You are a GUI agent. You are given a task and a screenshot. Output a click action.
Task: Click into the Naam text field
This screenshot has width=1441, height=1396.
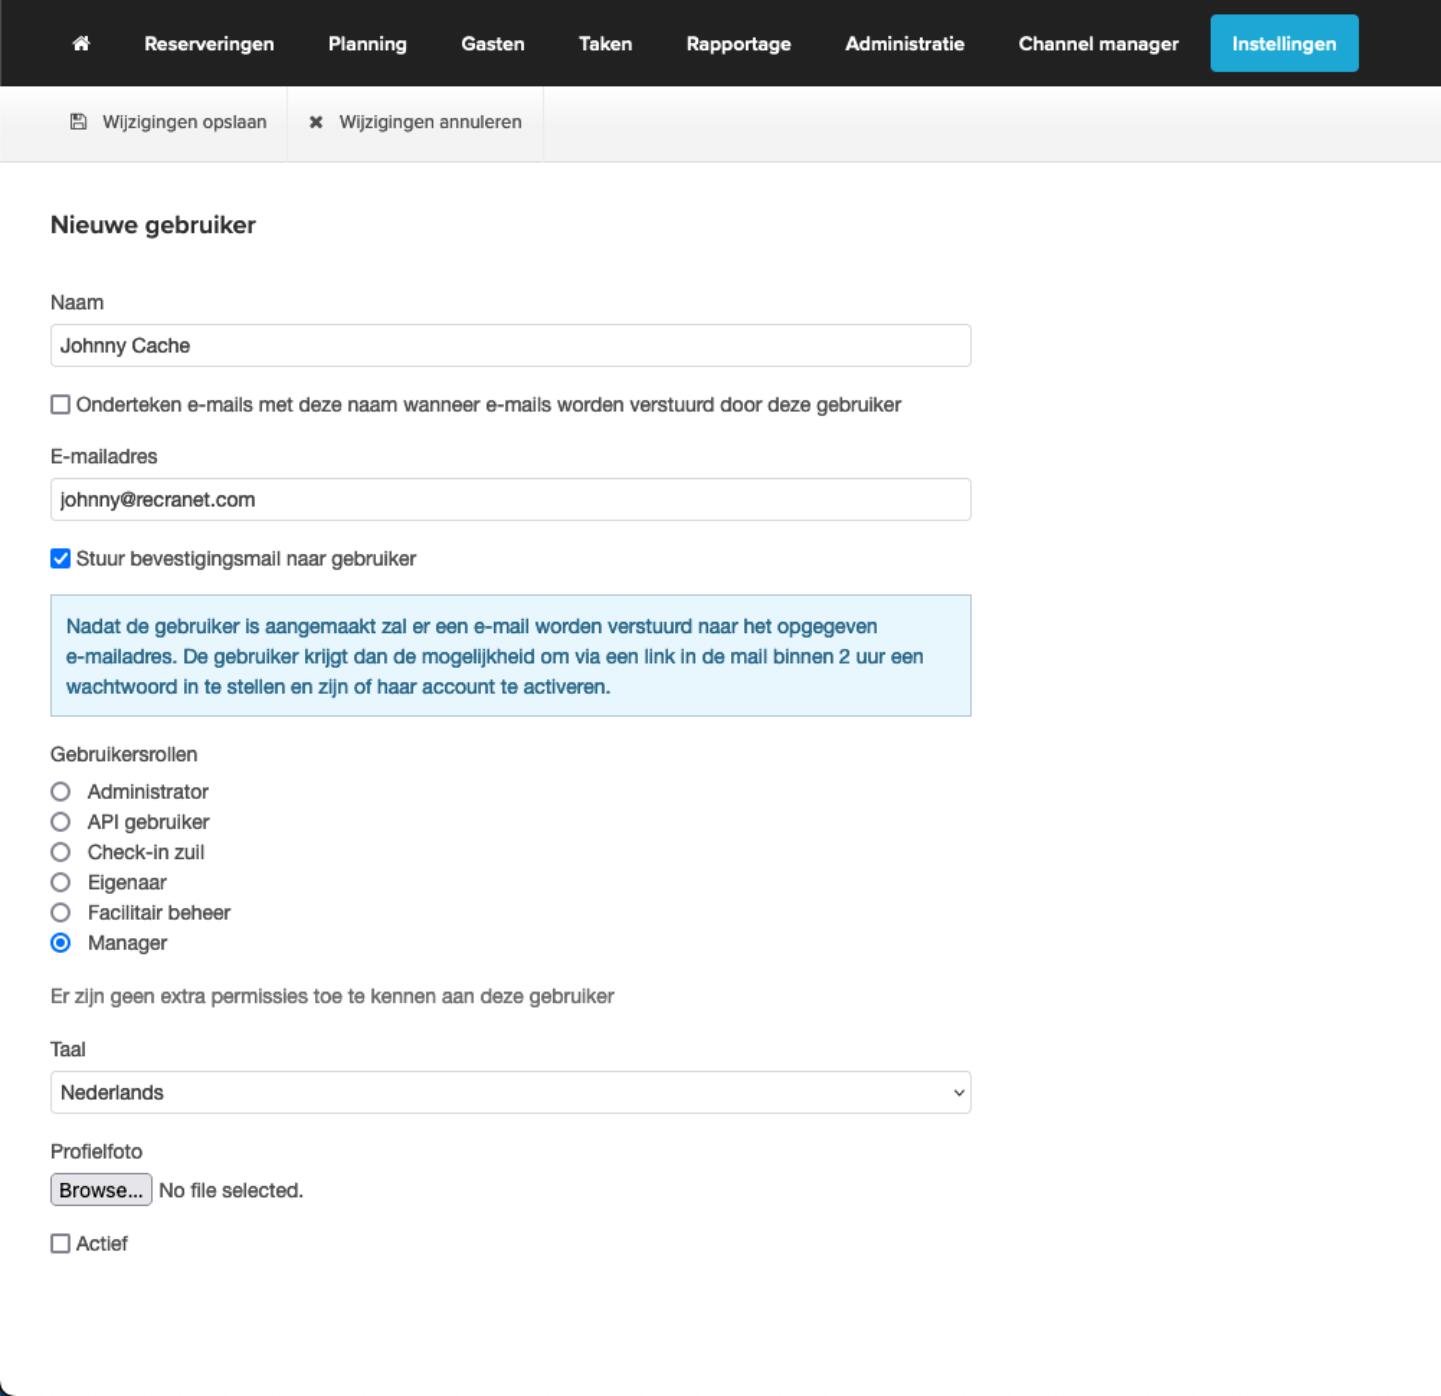click(x=510, y=346)
